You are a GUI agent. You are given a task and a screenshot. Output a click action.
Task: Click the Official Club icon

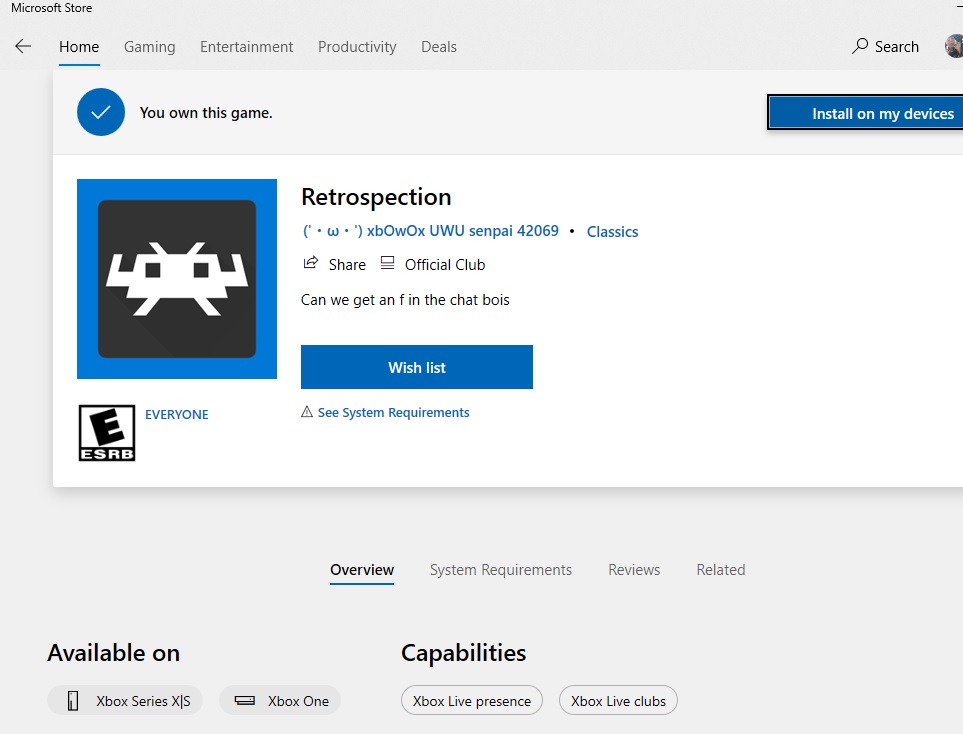(388, 264)
